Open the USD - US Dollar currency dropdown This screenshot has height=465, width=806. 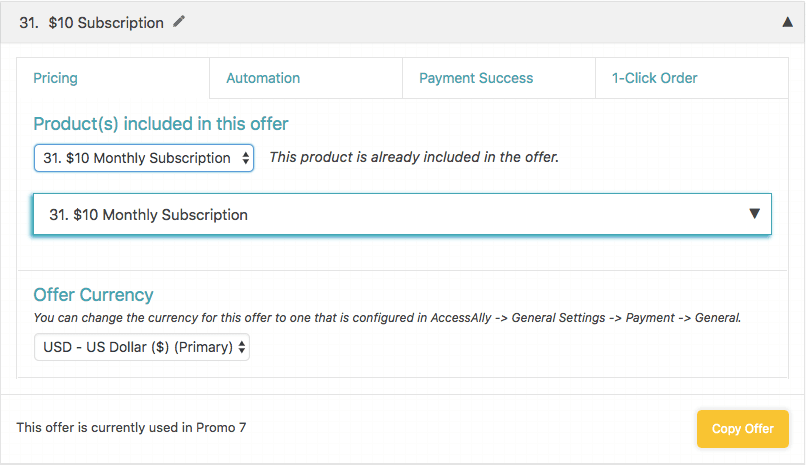[142, 347]
